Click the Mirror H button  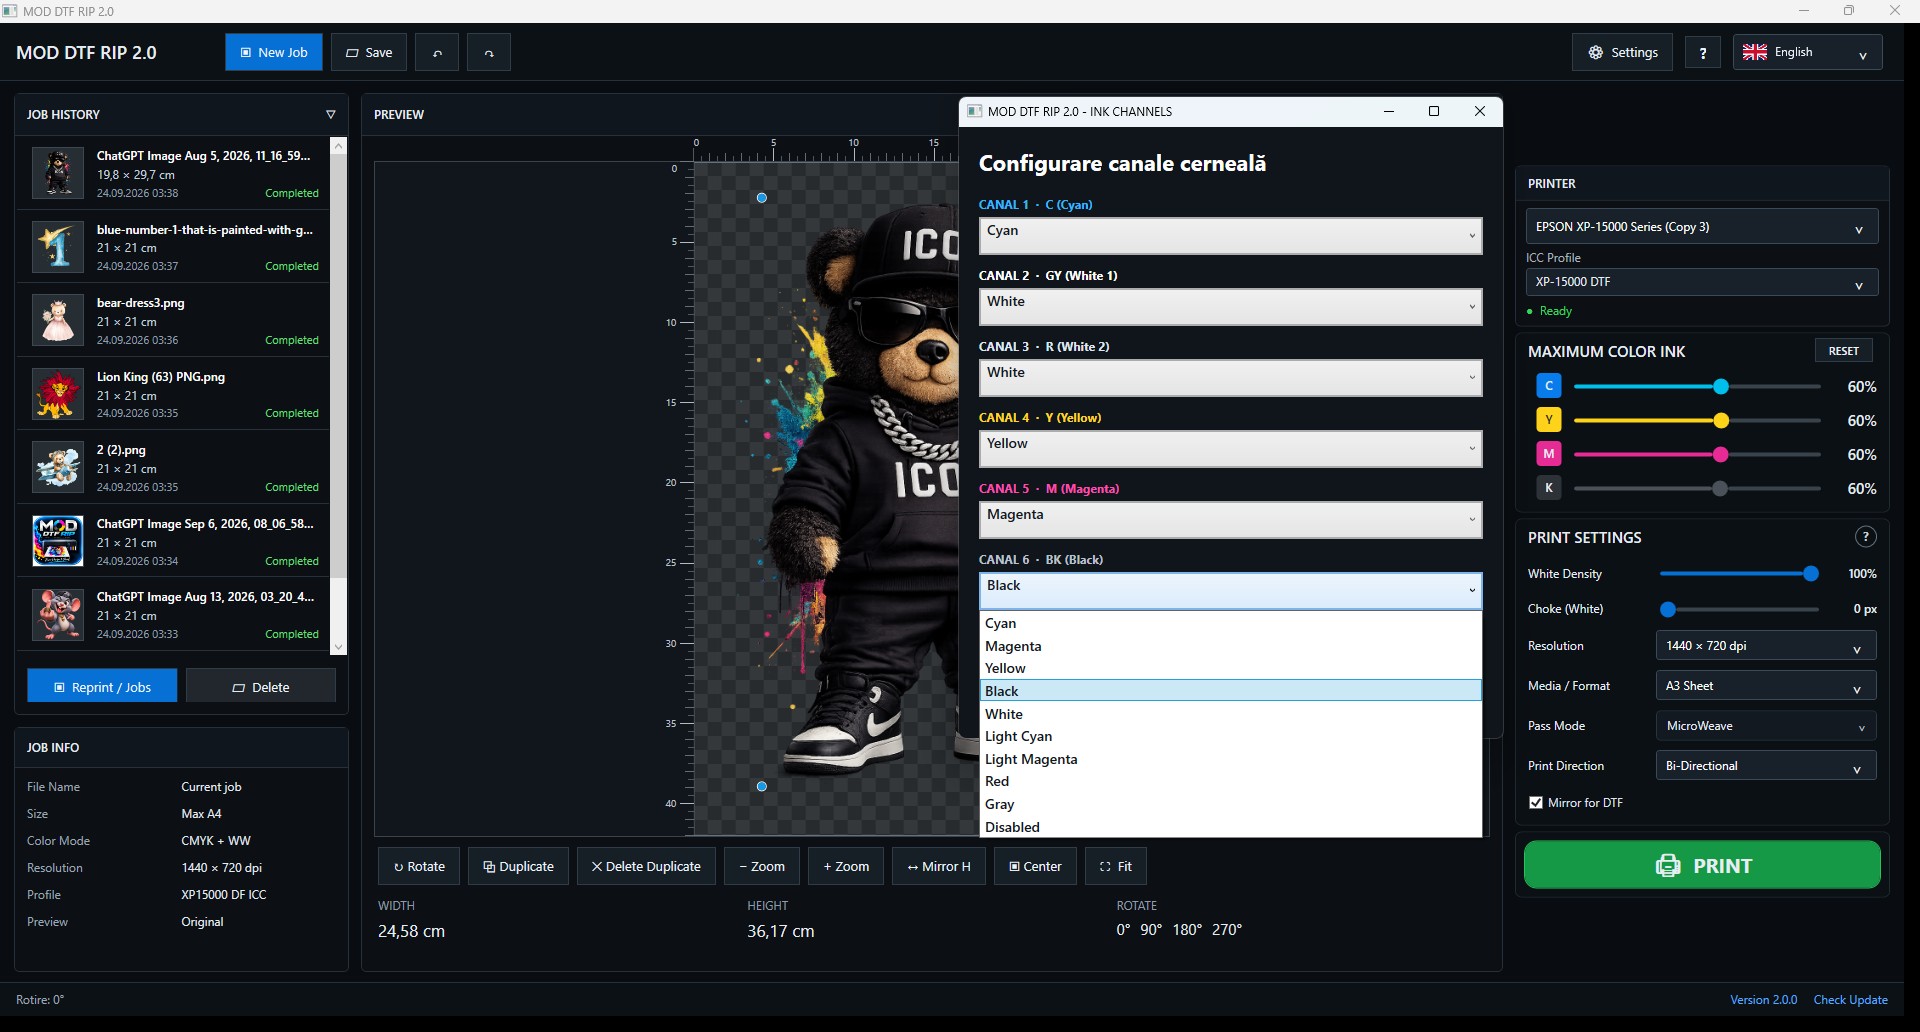939,866
